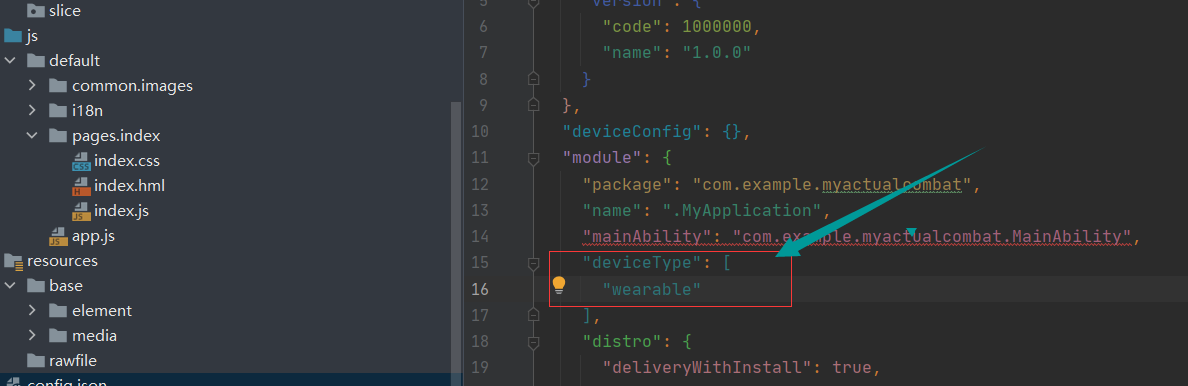Screen dimensions: 1188x386
Task: Fold the distro block at line 18
Action: [x=533, y=342]
